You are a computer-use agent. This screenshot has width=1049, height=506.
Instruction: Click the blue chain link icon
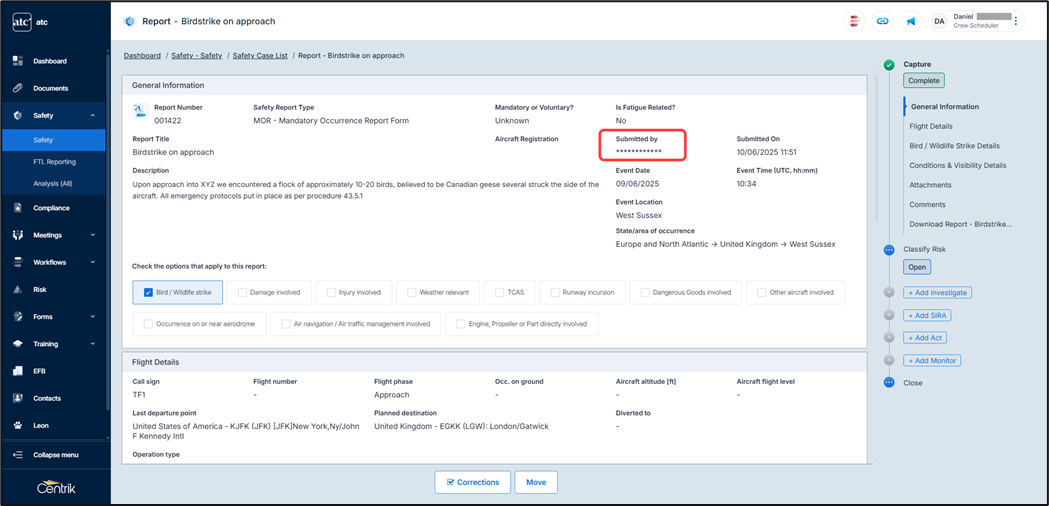coord(882,21)
